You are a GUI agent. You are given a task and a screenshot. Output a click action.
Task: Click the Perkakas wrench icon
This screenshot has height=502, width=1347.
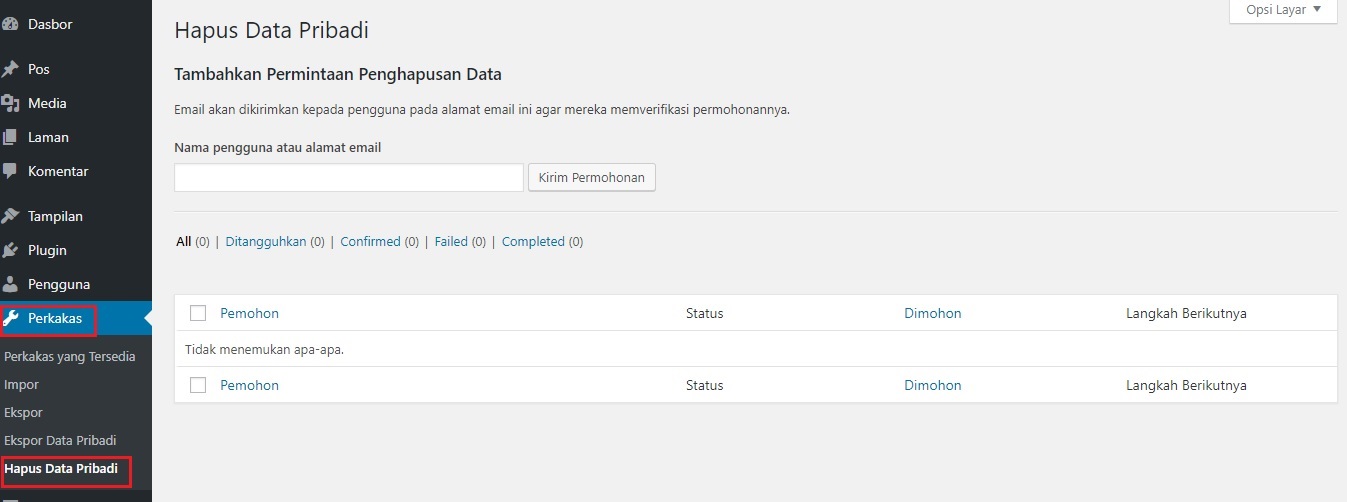point(11,319)
